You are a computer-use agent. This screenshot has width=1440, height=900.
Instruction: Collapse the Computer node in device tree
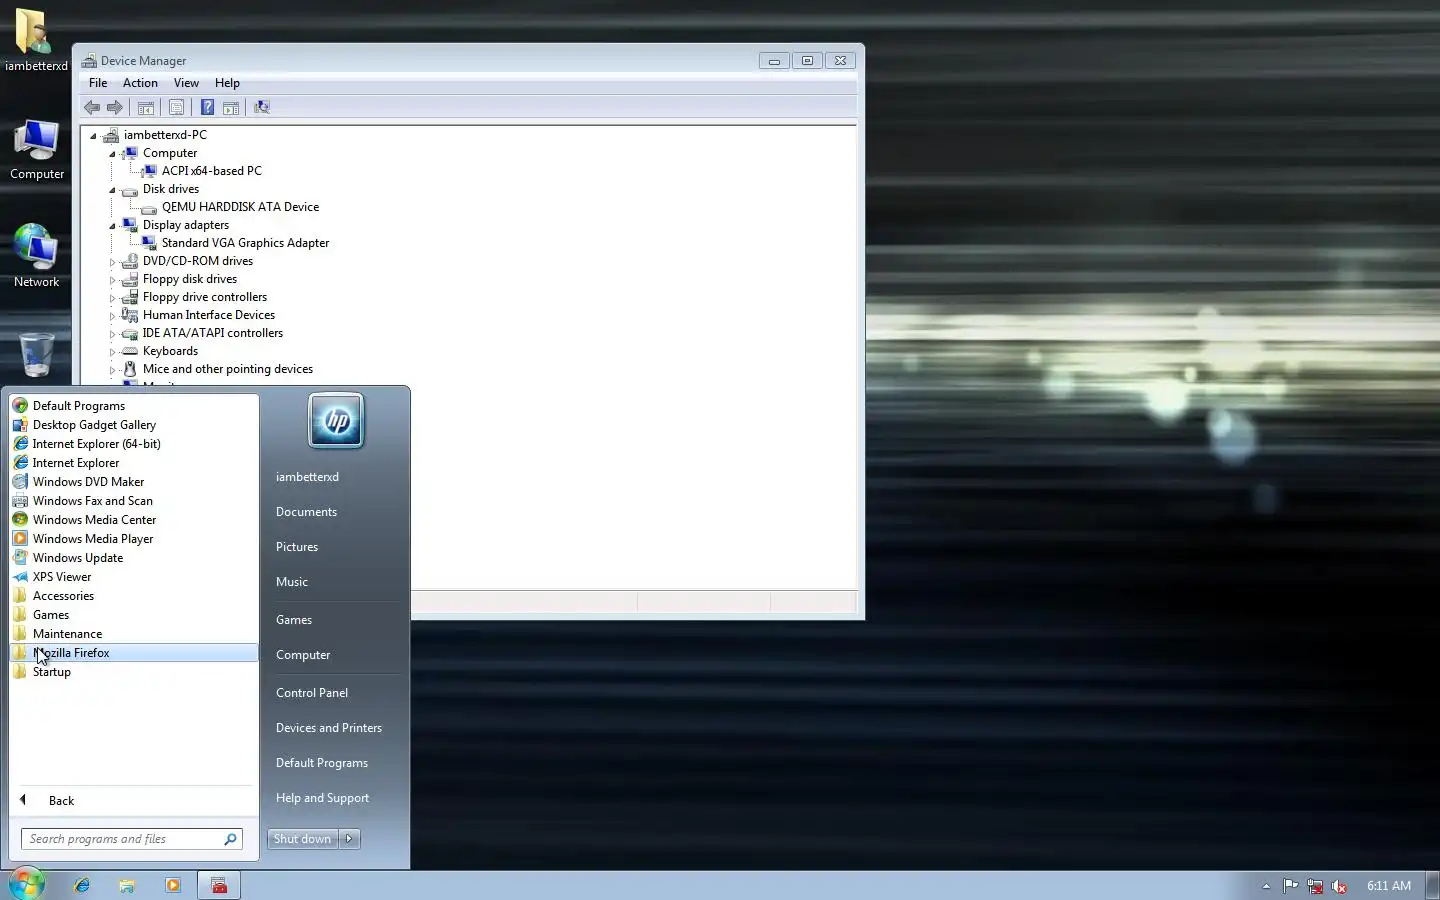pos(112,154)
